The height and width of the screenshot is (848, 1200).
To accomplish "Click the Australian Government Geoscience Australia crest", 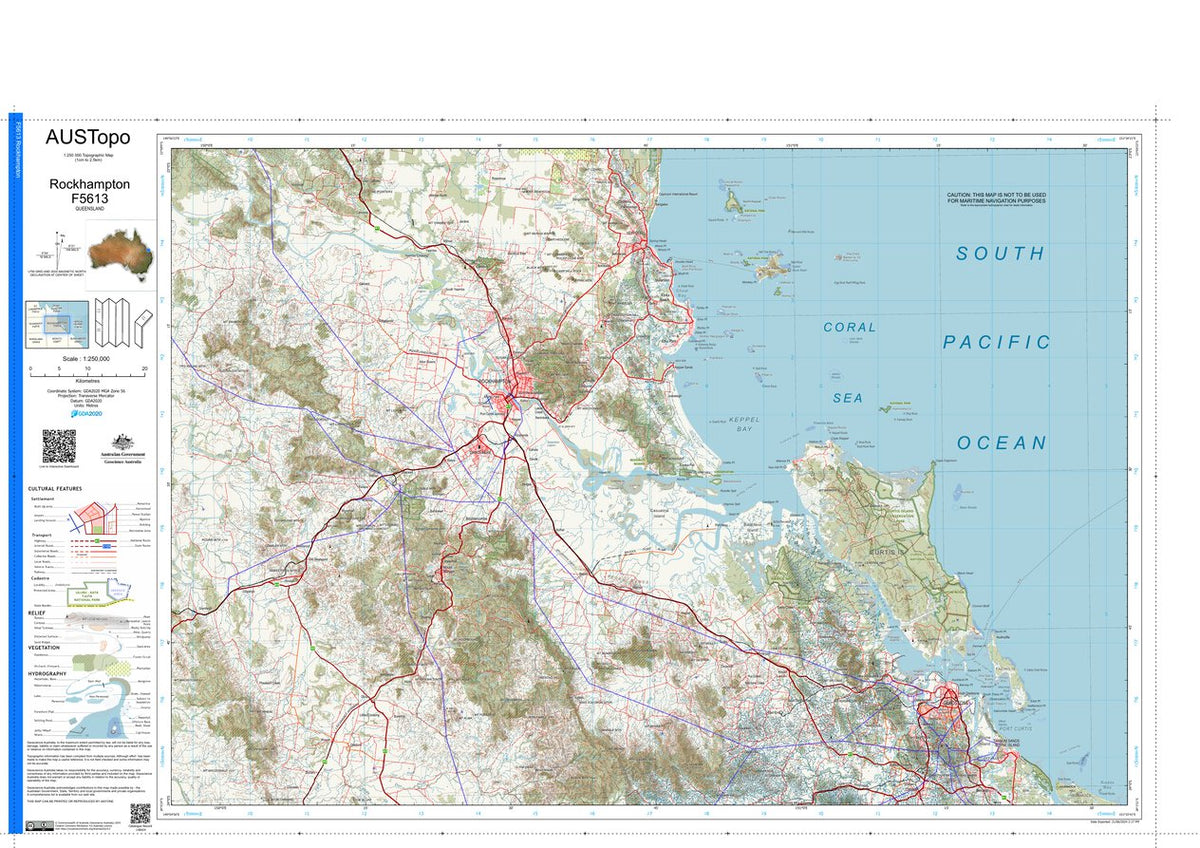I will click(121, 449).
